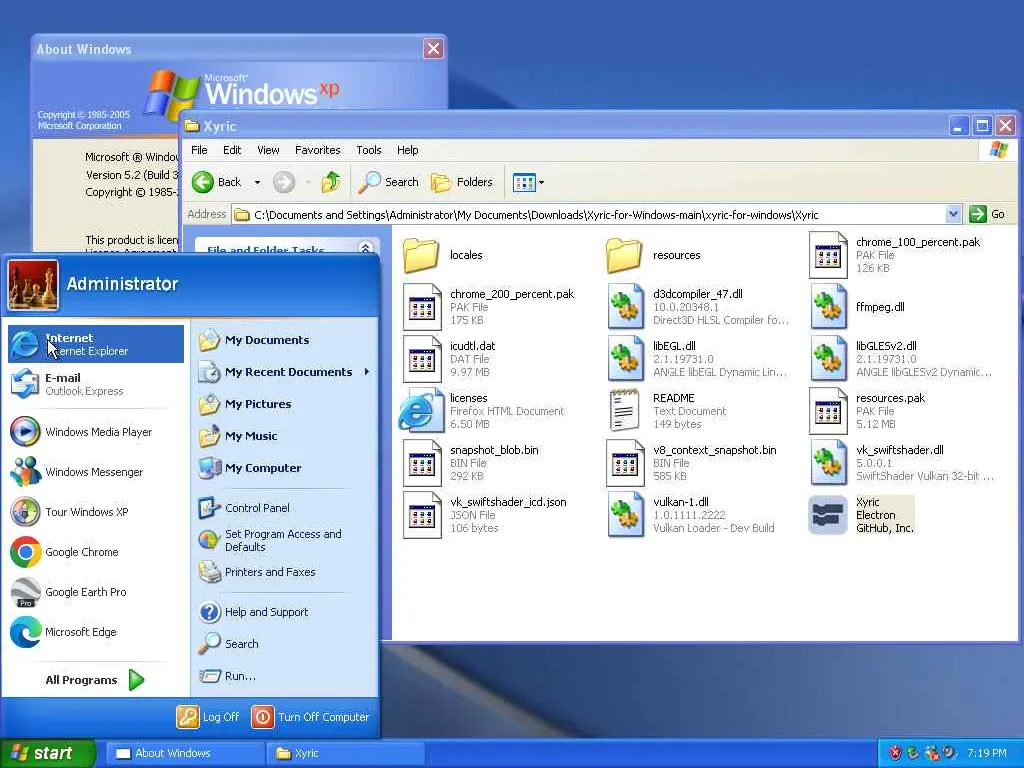Click the Start button

coord(46,753)
